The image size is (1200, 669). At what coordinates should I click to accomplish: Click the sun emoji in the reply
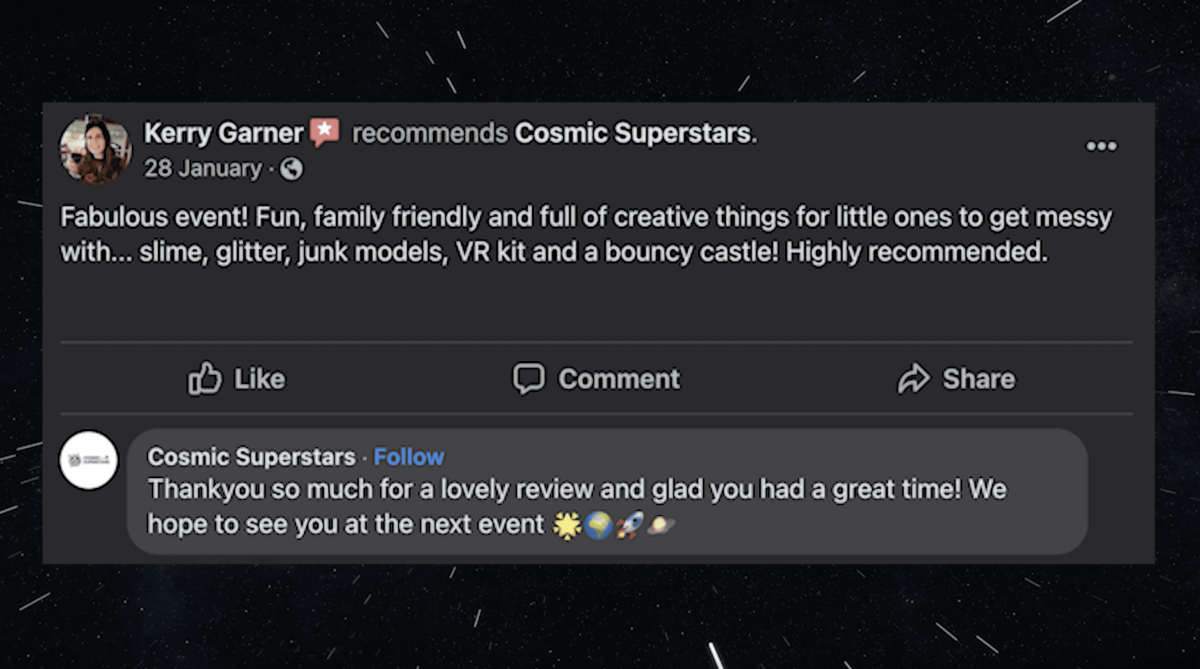[x=567, y=524]
